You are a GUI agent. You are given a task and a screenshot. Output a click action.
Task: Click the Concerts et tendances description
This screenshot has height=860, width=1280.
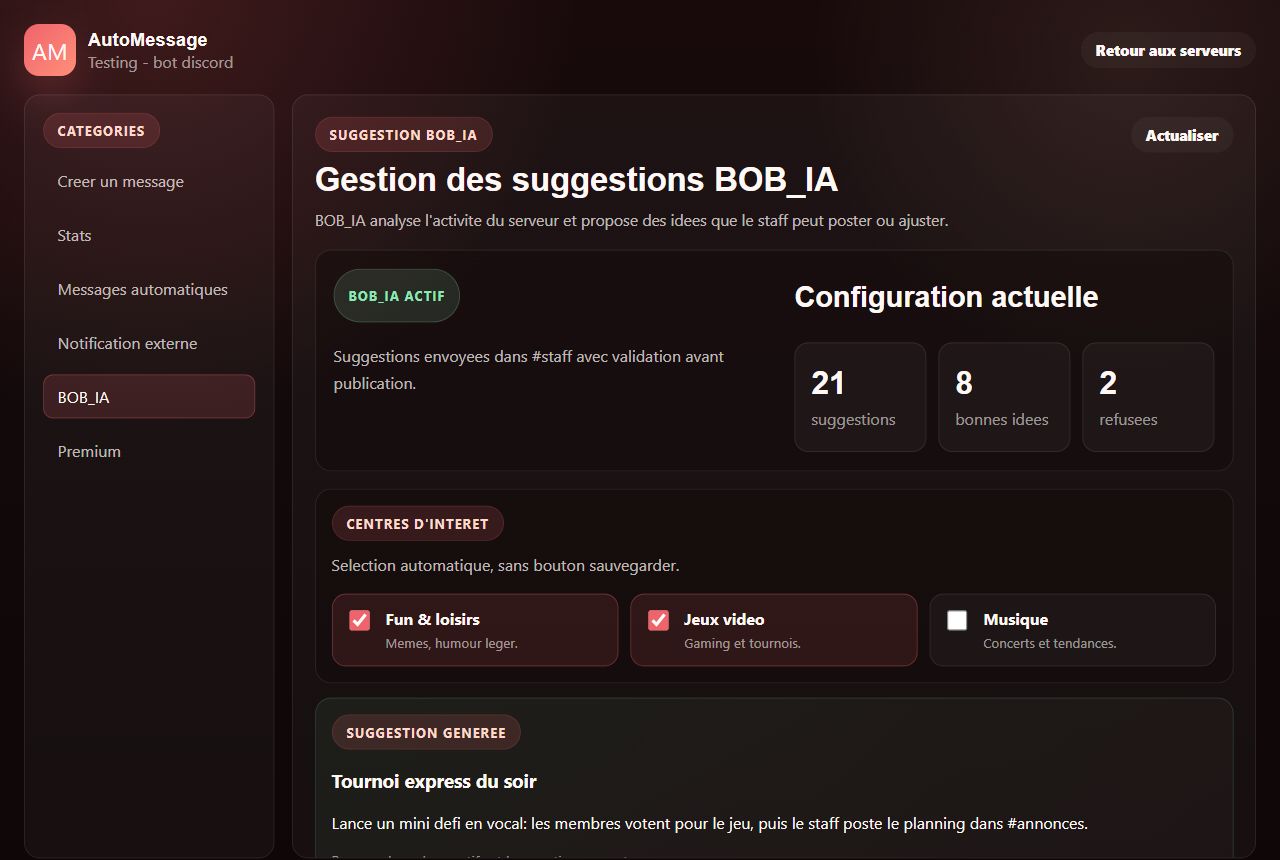[1049, 644]
